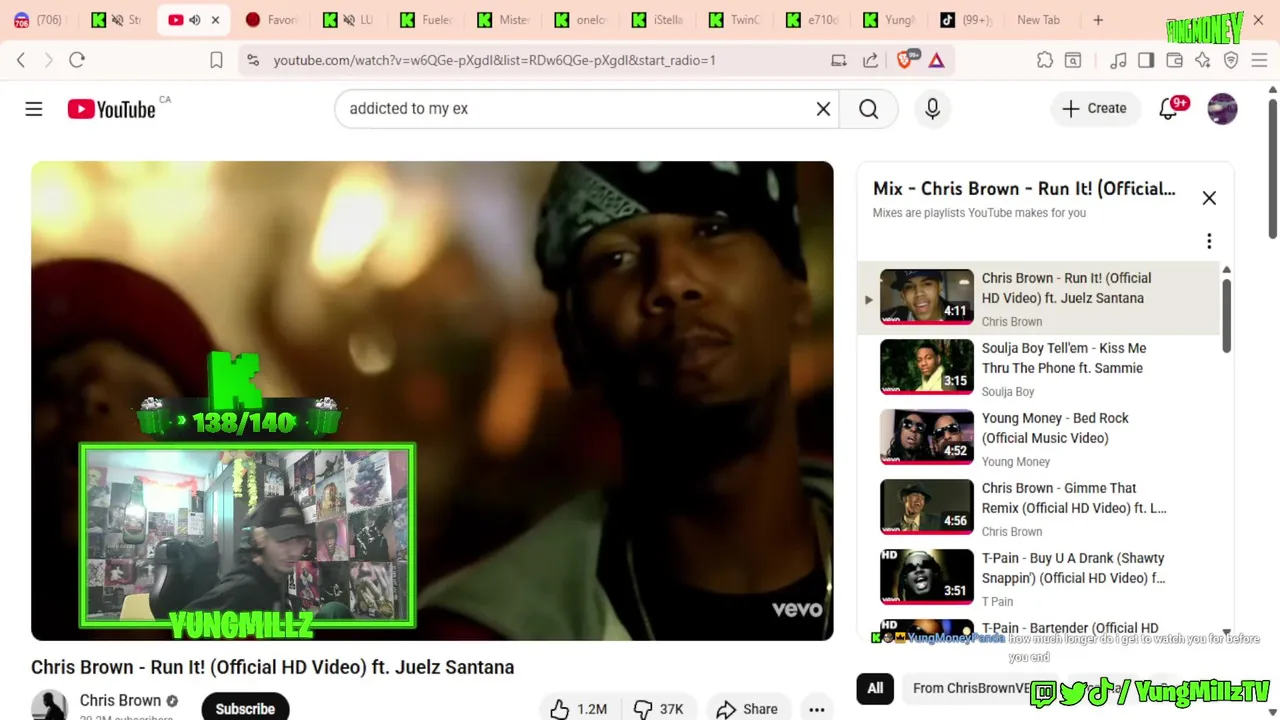Switch to the New Tab tab
Viewport: 1280px width, 720px height.
pos(1038,20)
